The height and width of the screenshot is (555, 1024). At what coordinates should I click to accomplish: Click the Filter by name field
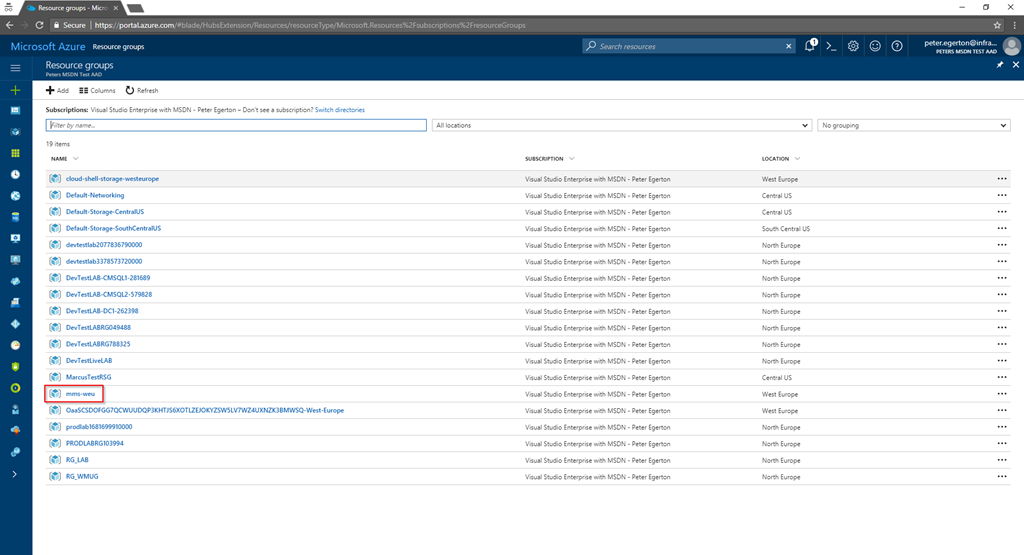tap(236, 125)
